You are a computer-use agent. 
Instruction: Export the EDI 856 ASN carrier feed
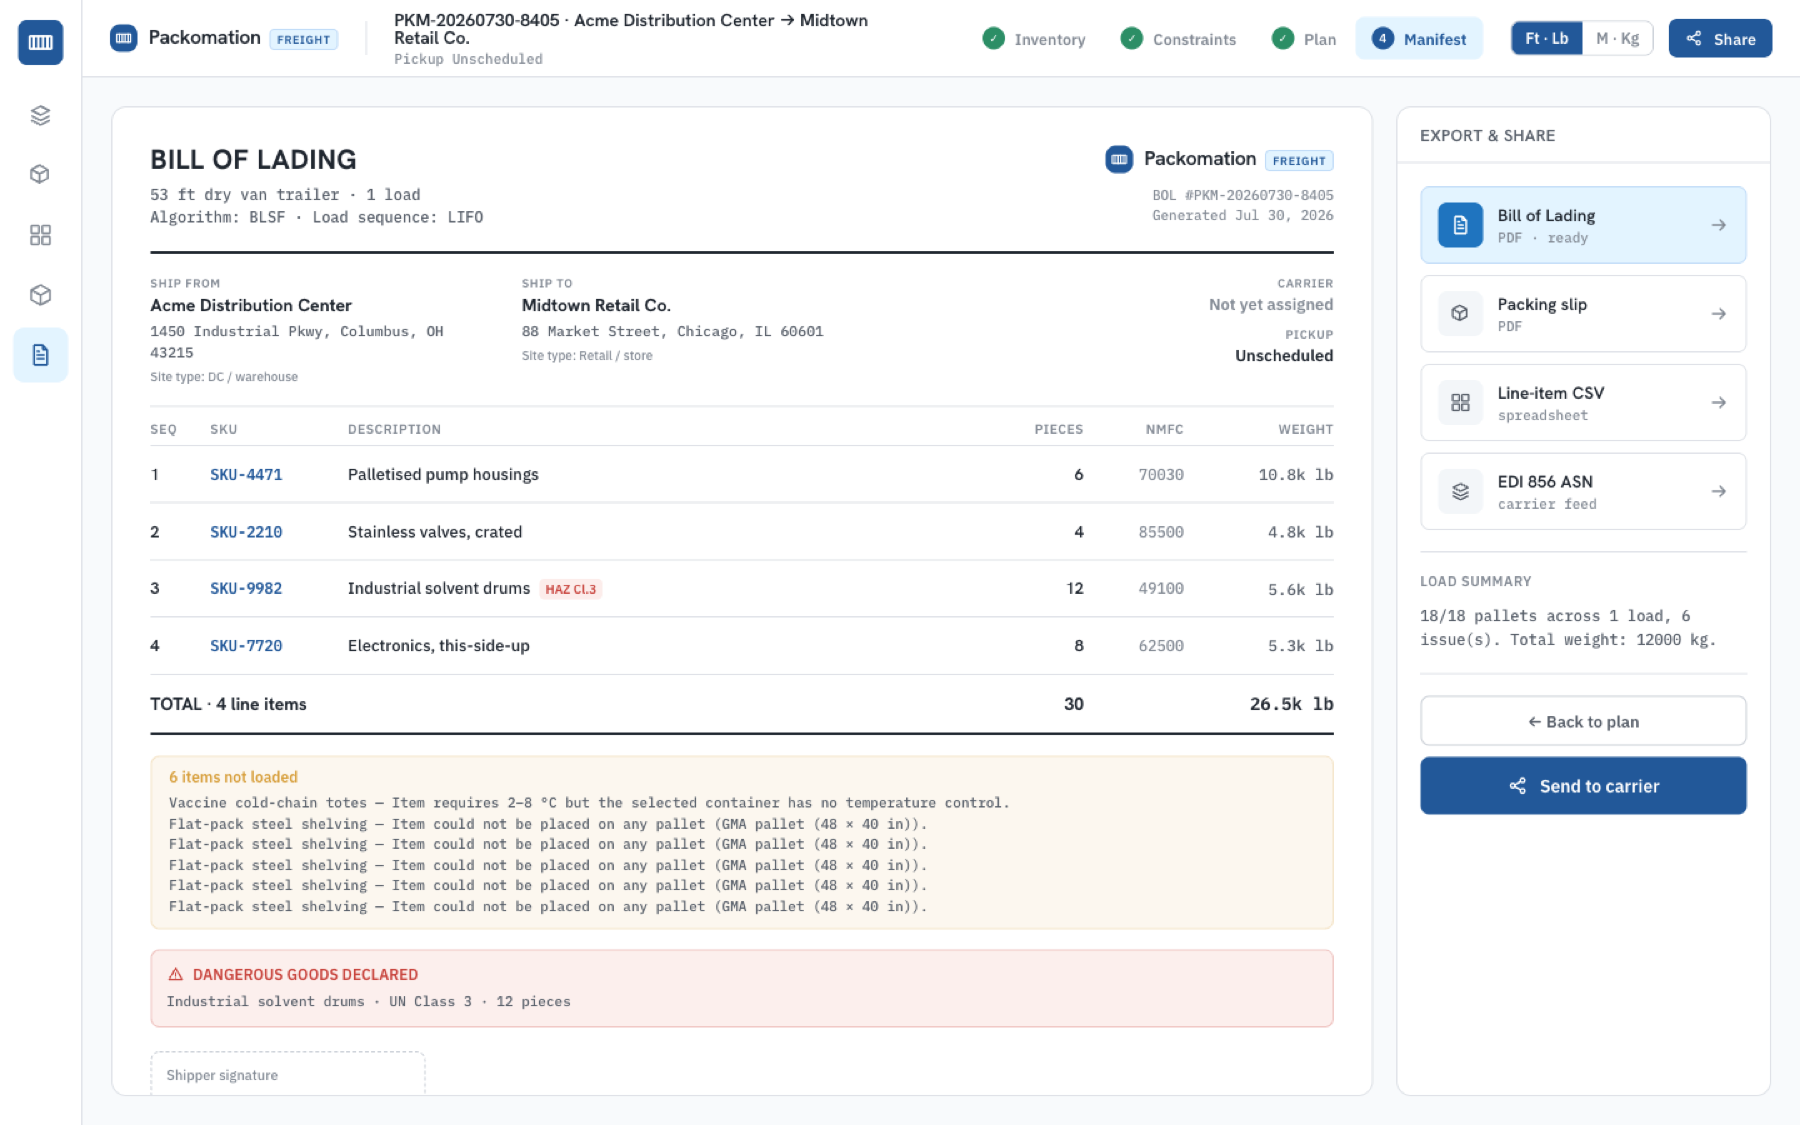1583,491
